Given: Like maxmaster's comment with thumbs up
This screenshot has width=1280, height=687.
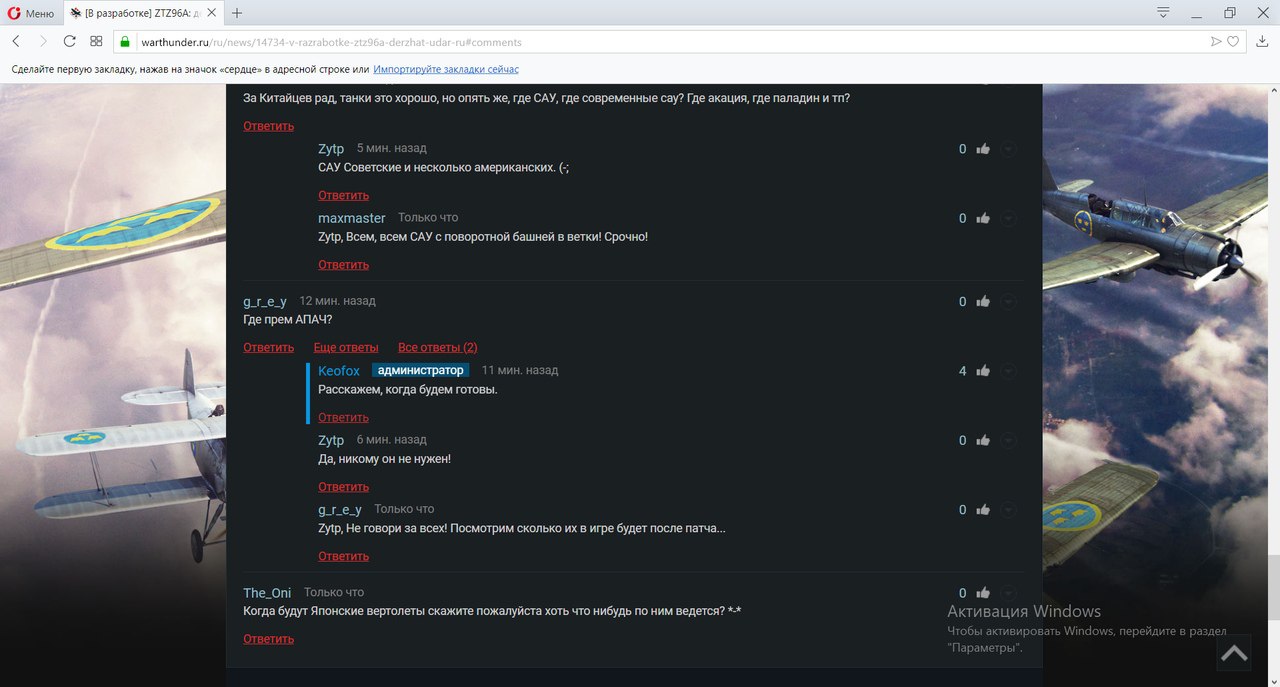Looking at the screenshot, I should 983,218.
